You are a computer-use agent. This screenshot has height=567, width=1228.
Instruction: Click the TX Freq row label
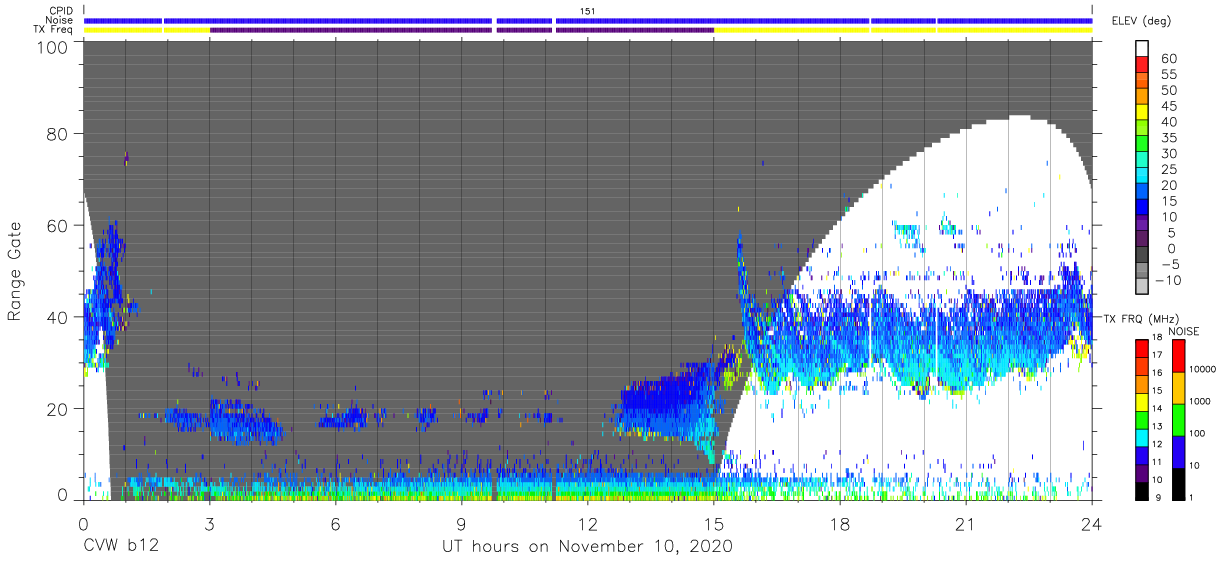(x=54, y=29)
